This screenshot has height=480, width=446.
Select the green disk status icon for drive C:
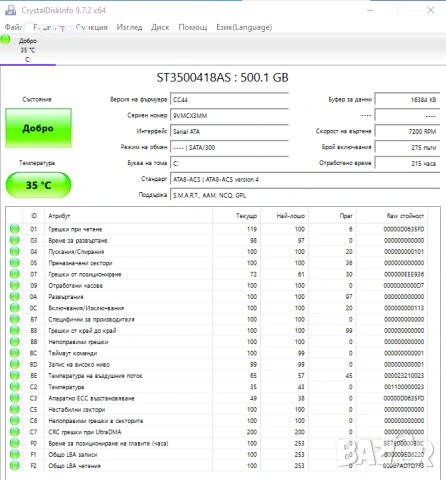click(x=5, y=39)
